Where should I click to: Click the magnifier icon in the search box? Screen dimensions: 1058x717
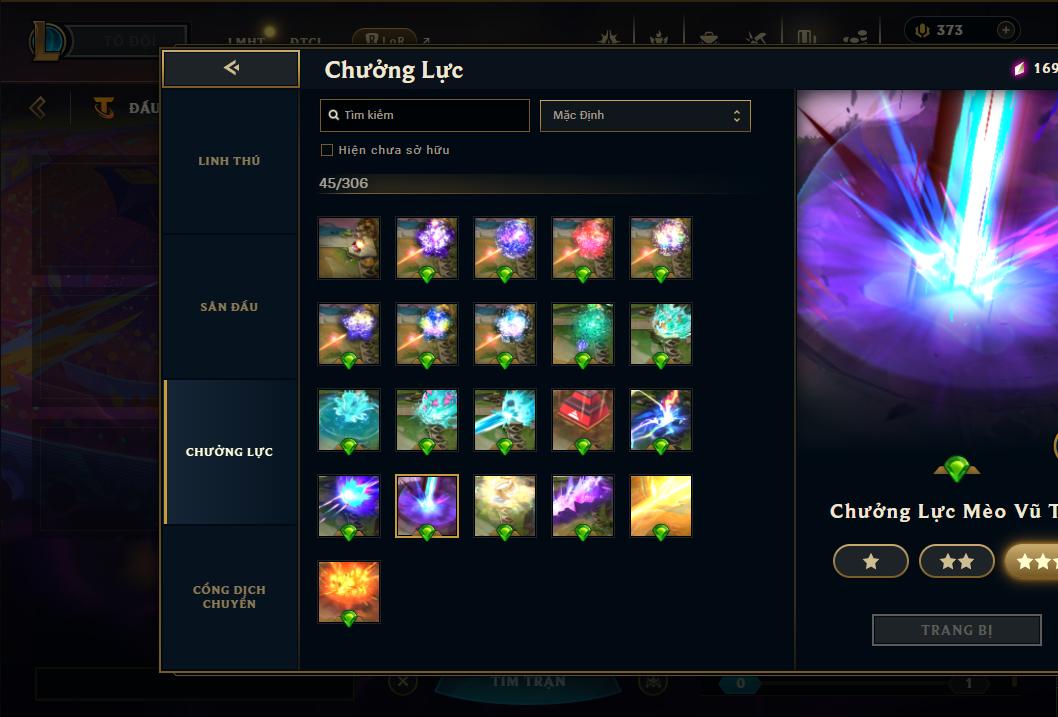click(333, 115)
